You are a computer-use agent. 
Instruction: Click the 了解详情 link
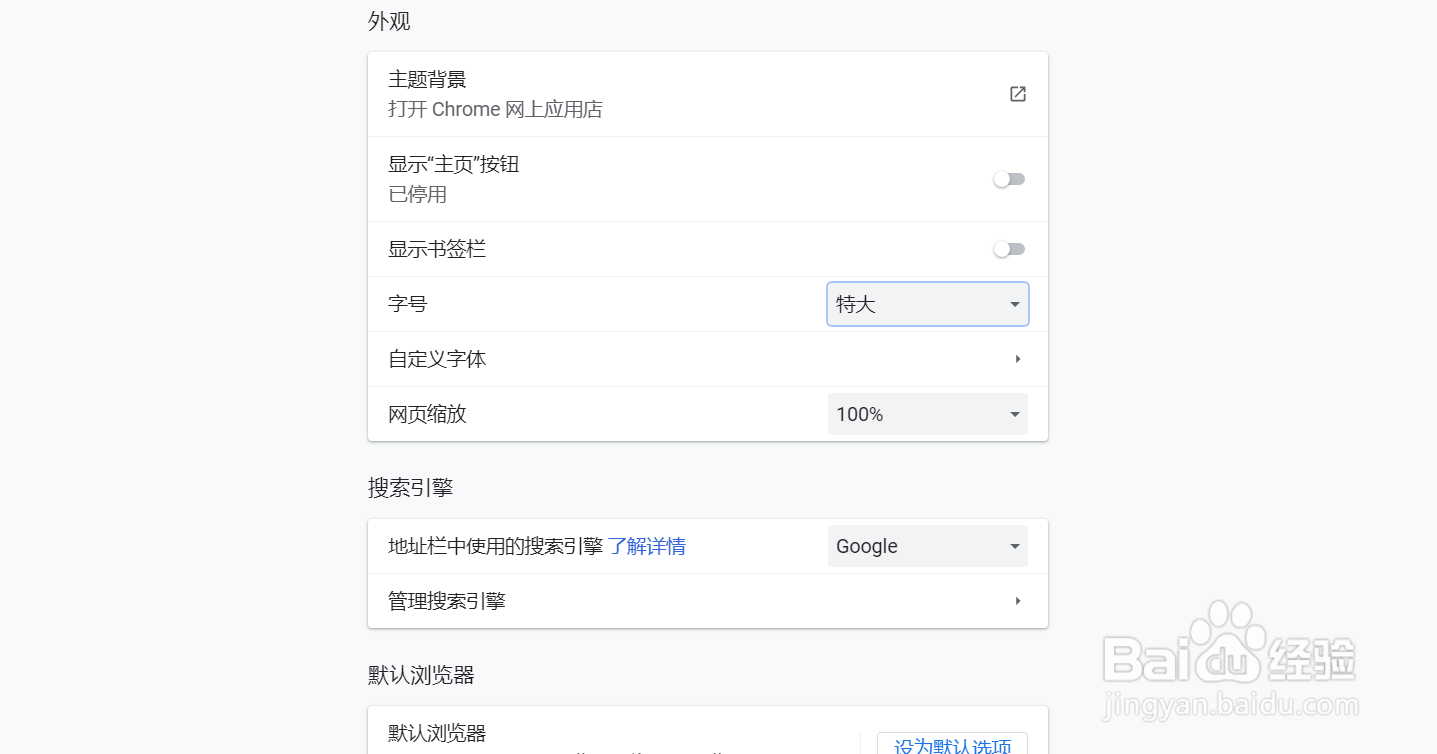click(647, 546)
